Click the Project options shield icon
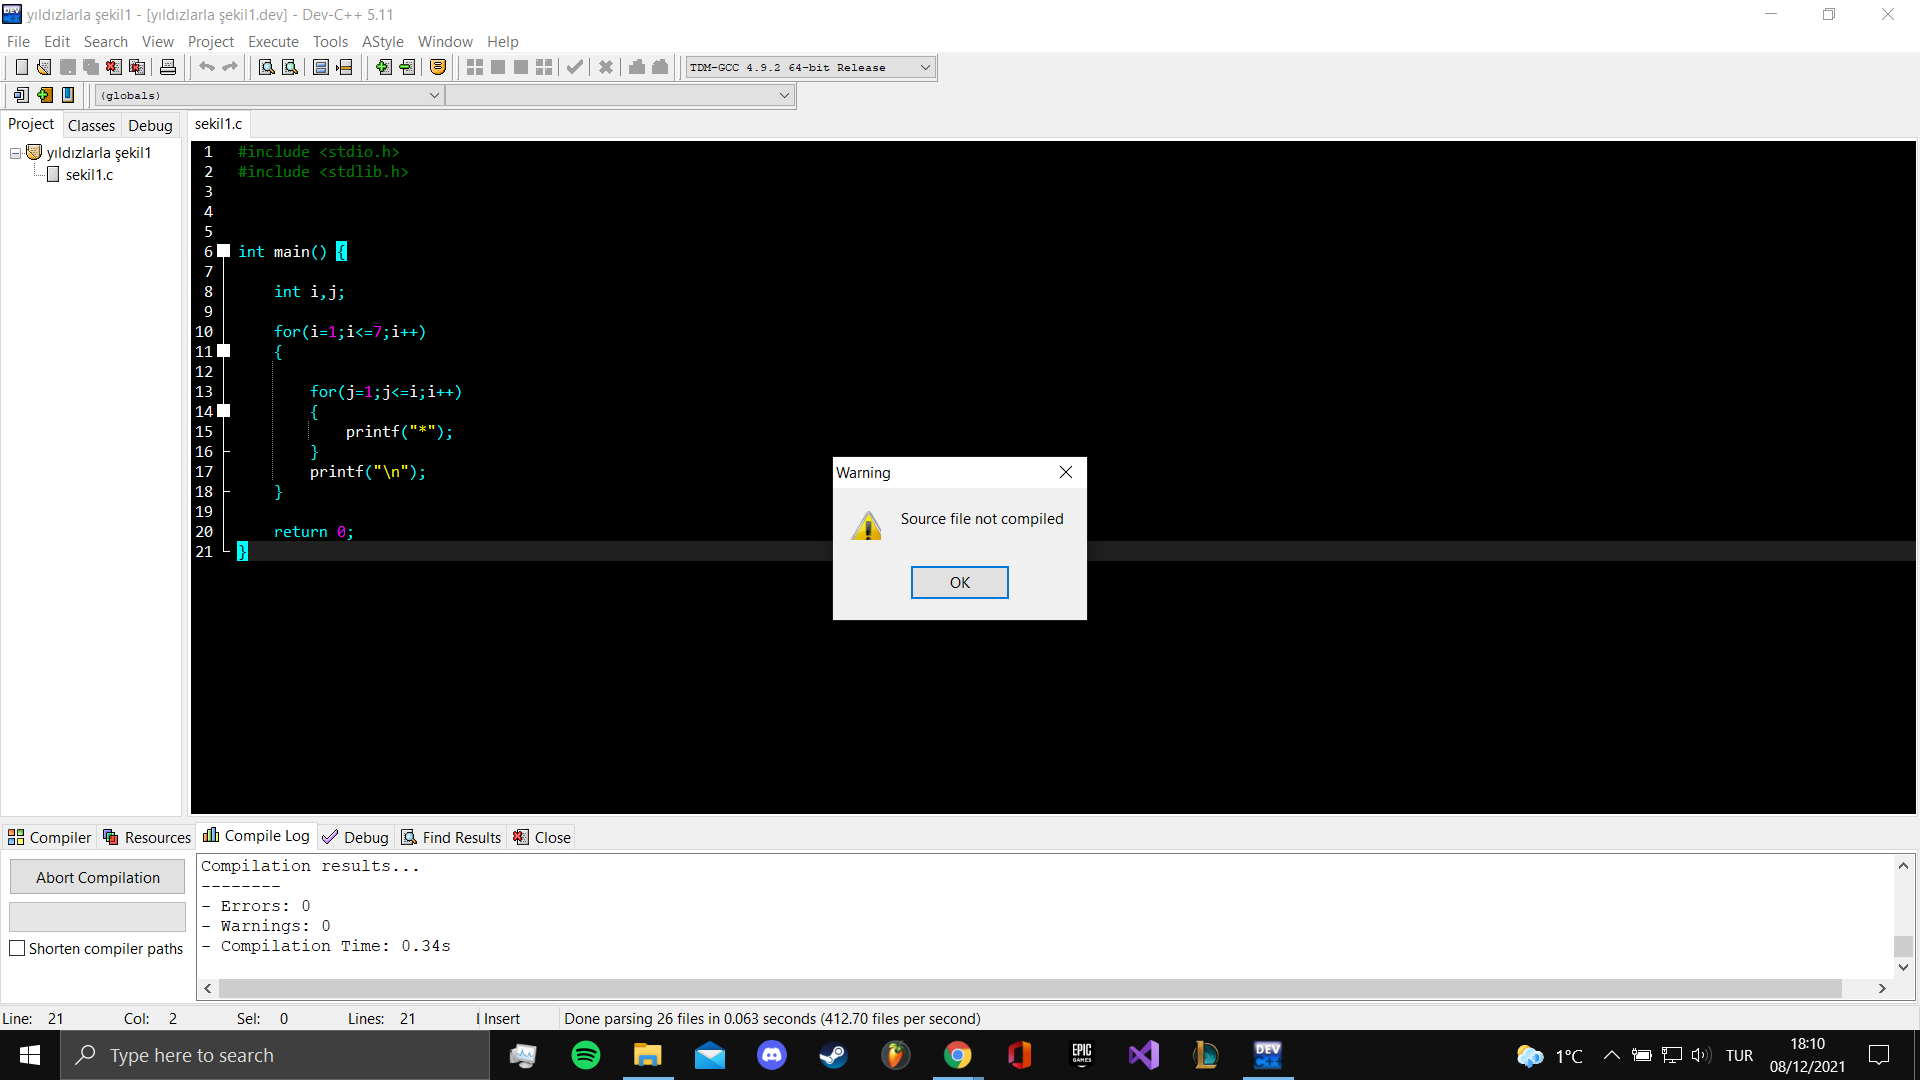 tap(438, 67)
